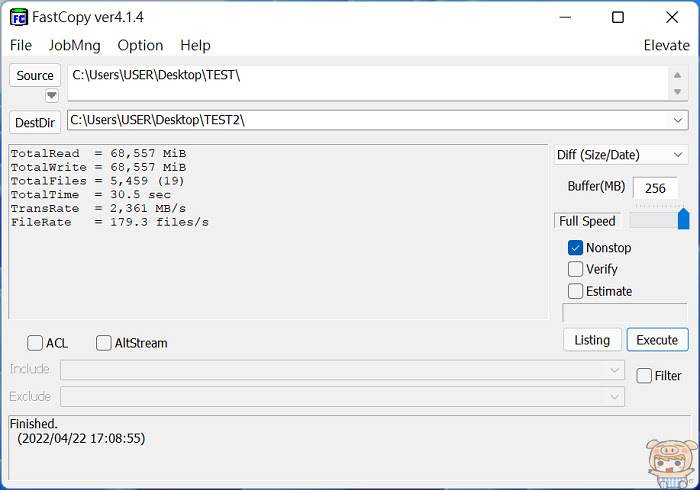Enable the Filter checkbox
Screen dimensions: 700x490
(644, 376)
